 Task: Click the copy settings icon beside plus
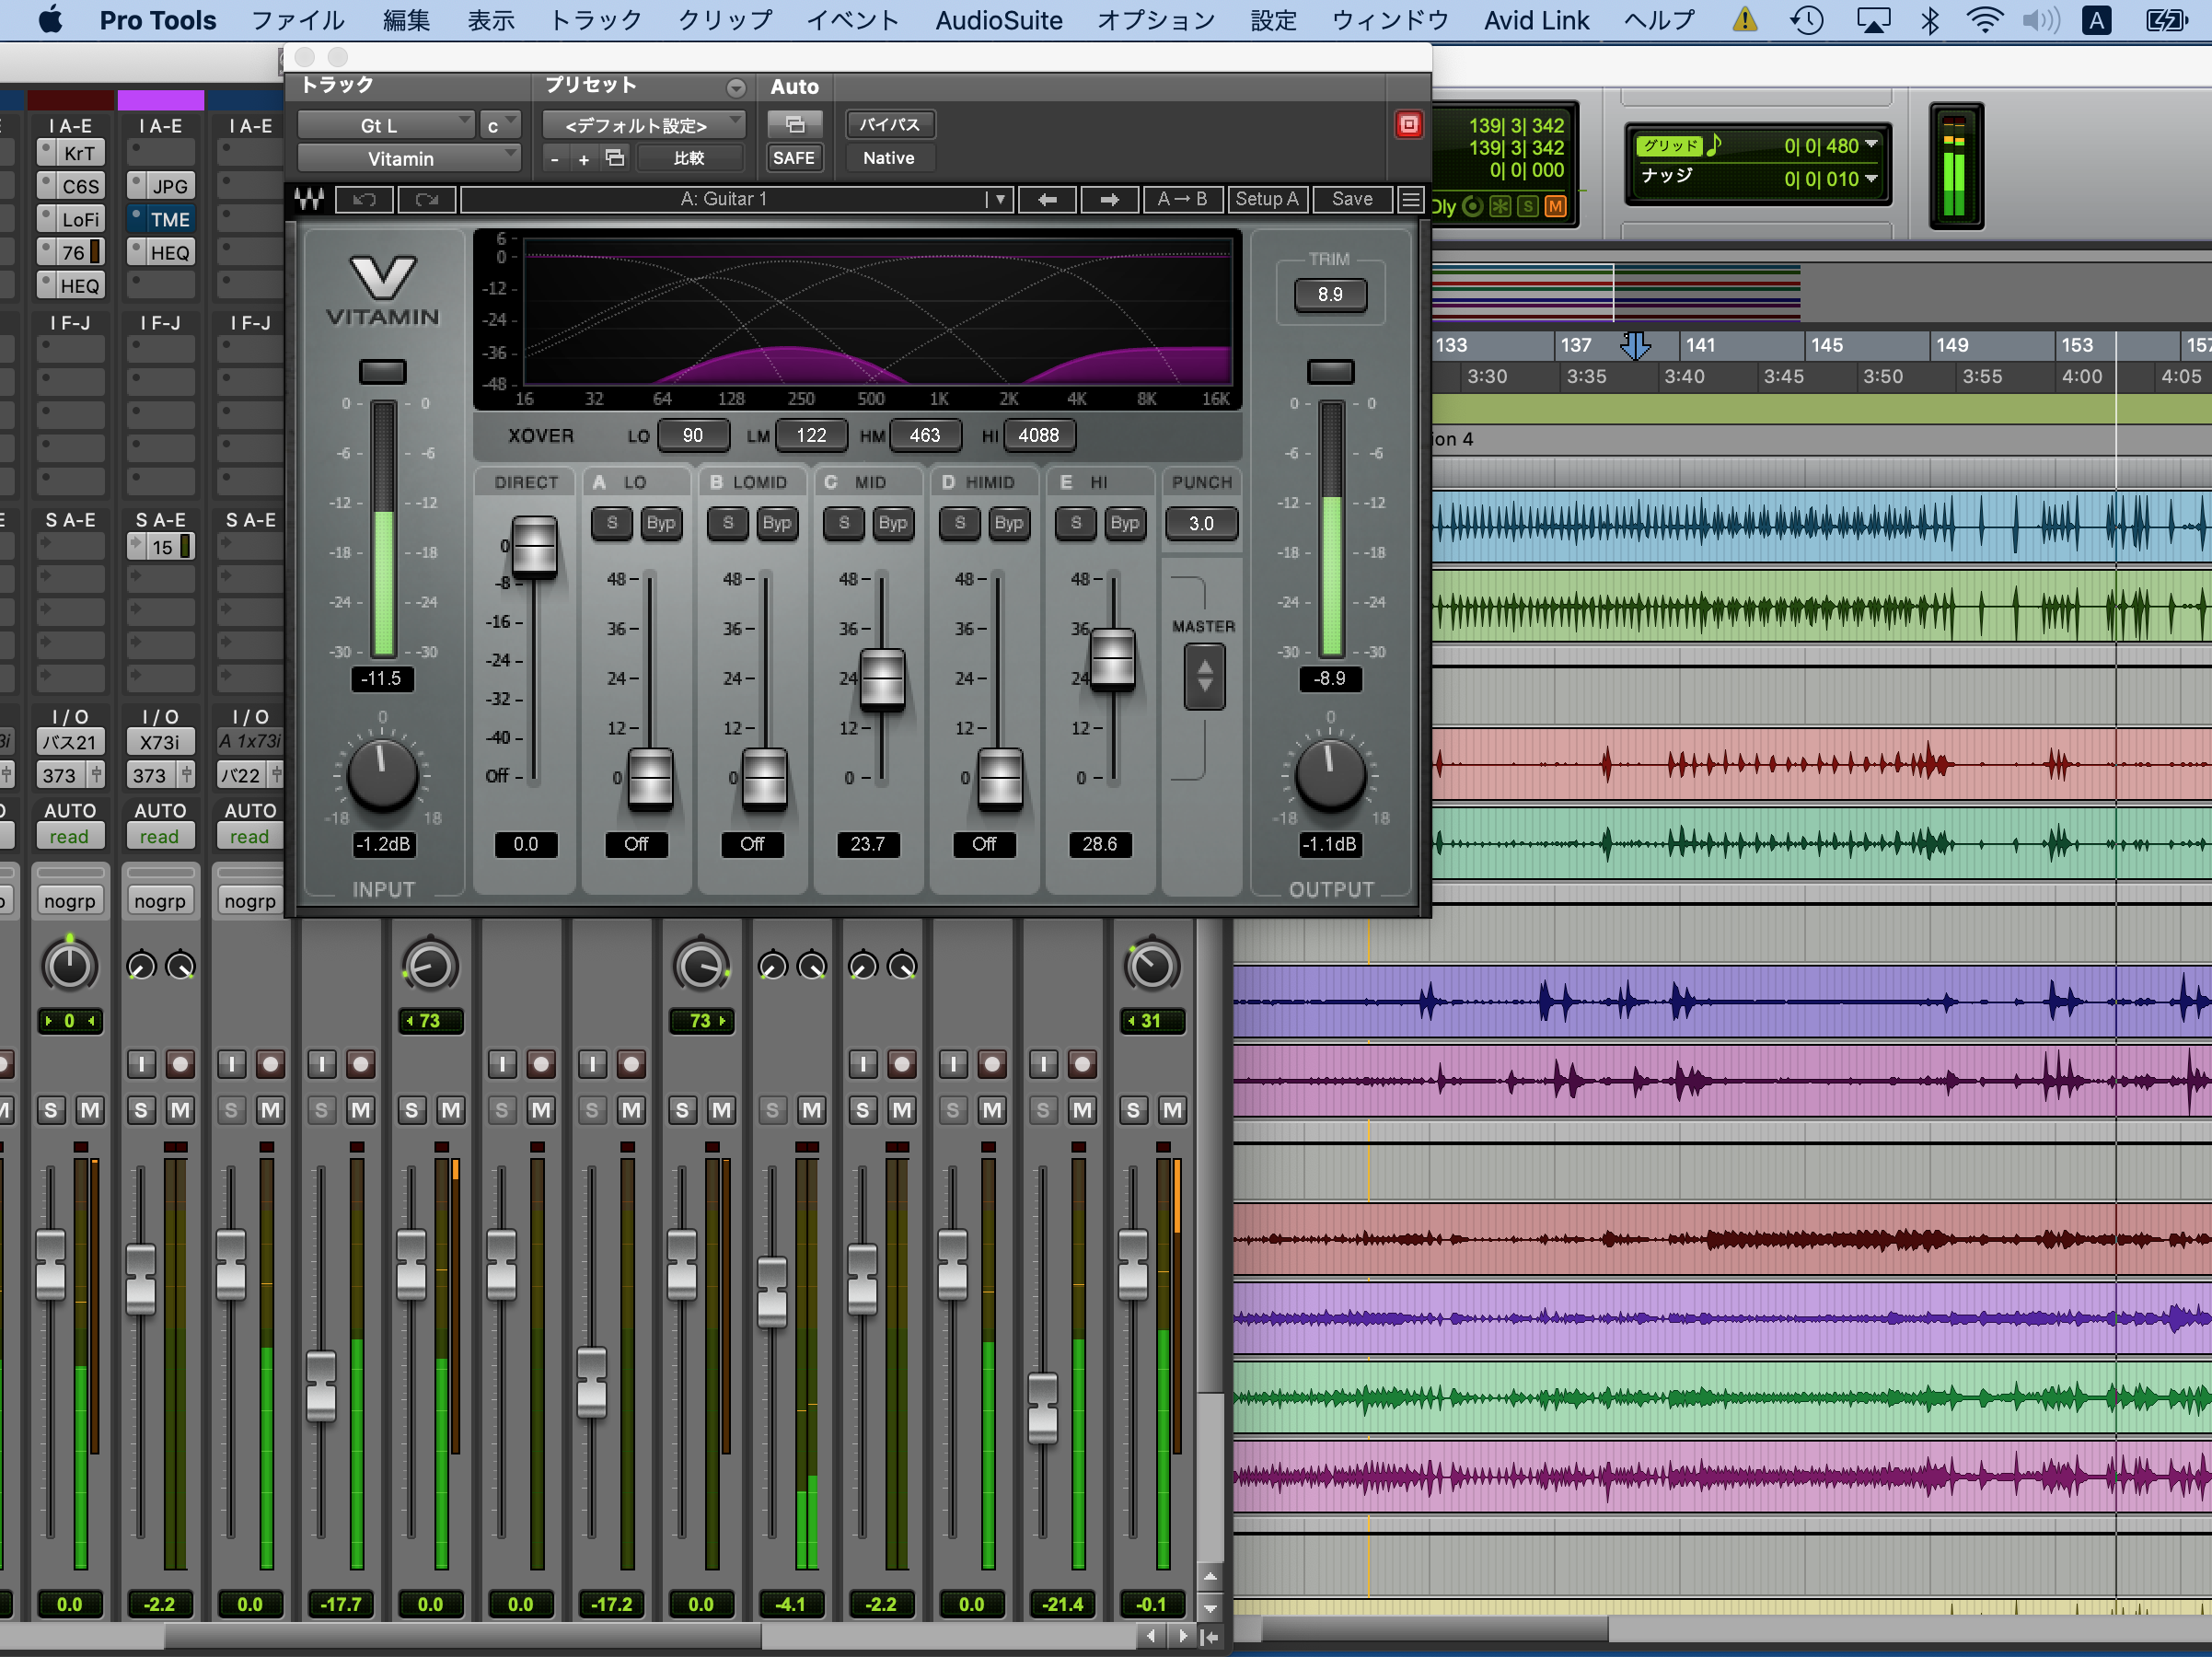click(x=615, y=158)
